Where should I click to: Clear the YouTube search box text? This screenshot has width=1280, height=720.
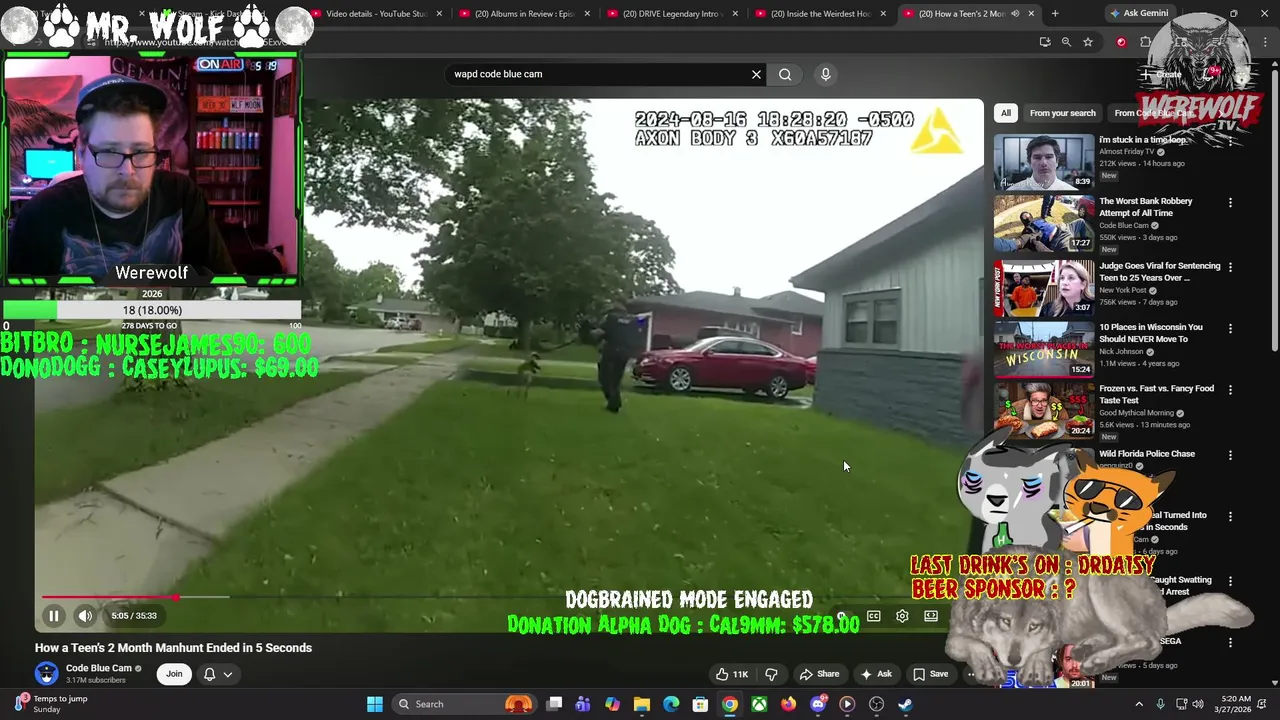point(756,74)
